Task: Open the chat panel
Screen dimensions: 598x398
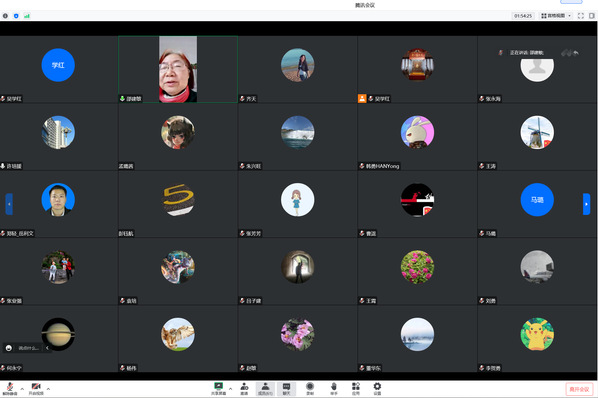Action: pos(286,388)
